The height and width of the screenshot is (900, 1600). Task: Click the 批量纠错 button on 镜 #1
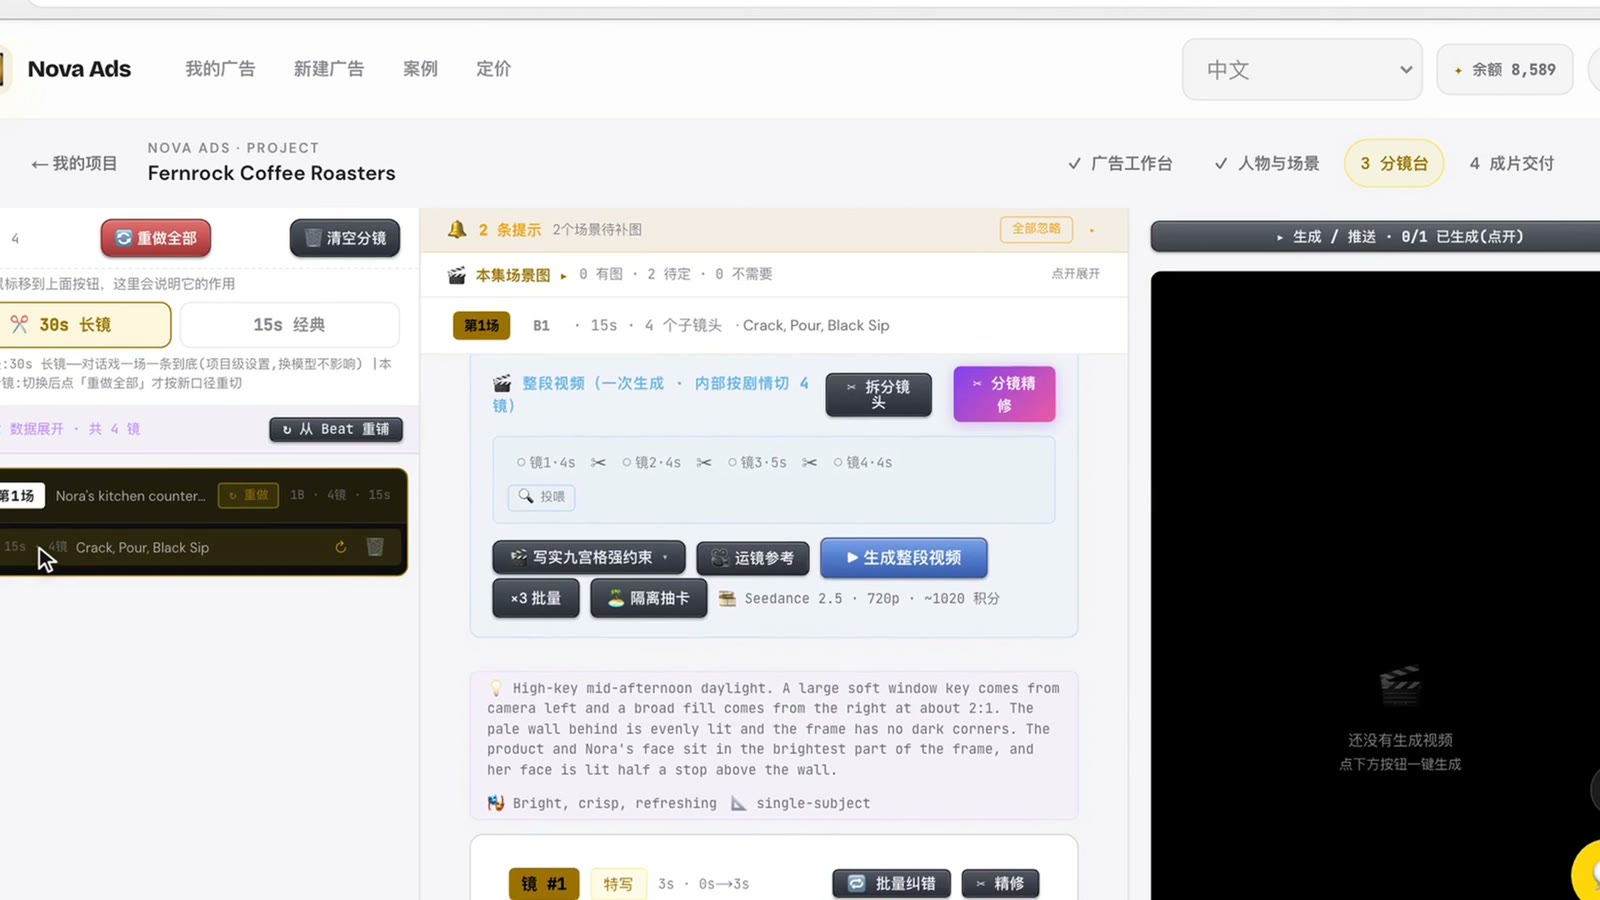(x=892, y=883)
